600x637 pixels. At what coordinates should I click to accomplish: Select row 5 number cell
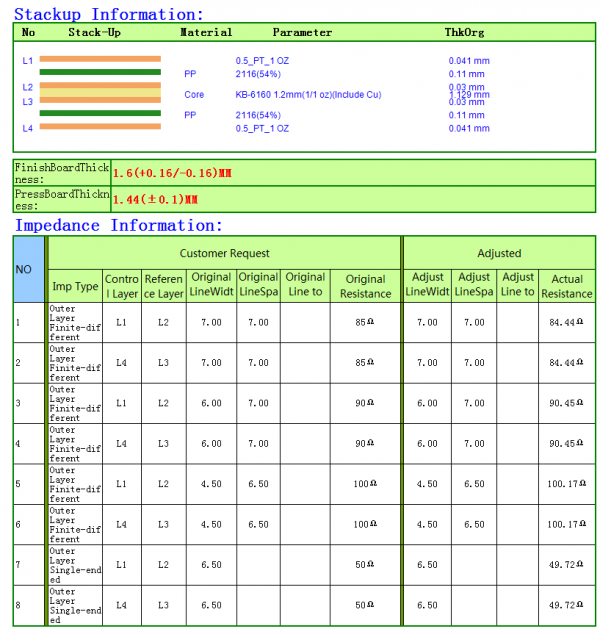point(29,484)
